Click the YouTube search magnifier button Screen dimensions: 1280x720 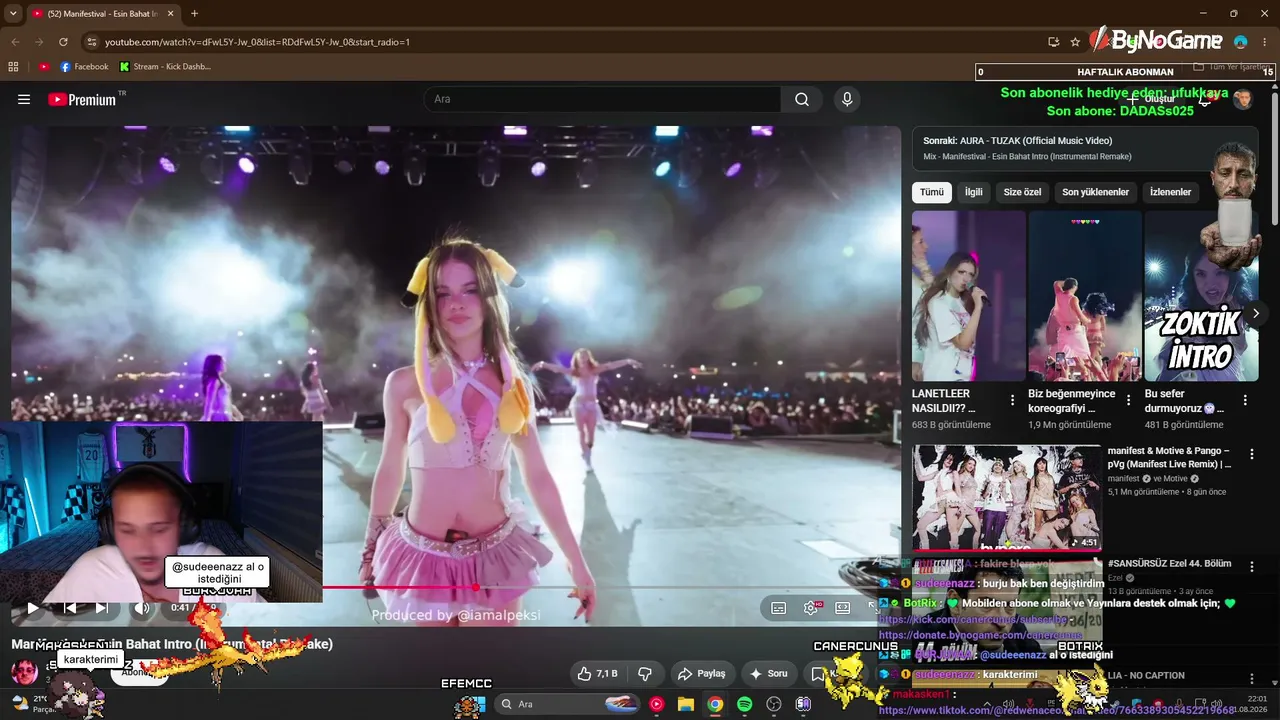coord(802,99)
